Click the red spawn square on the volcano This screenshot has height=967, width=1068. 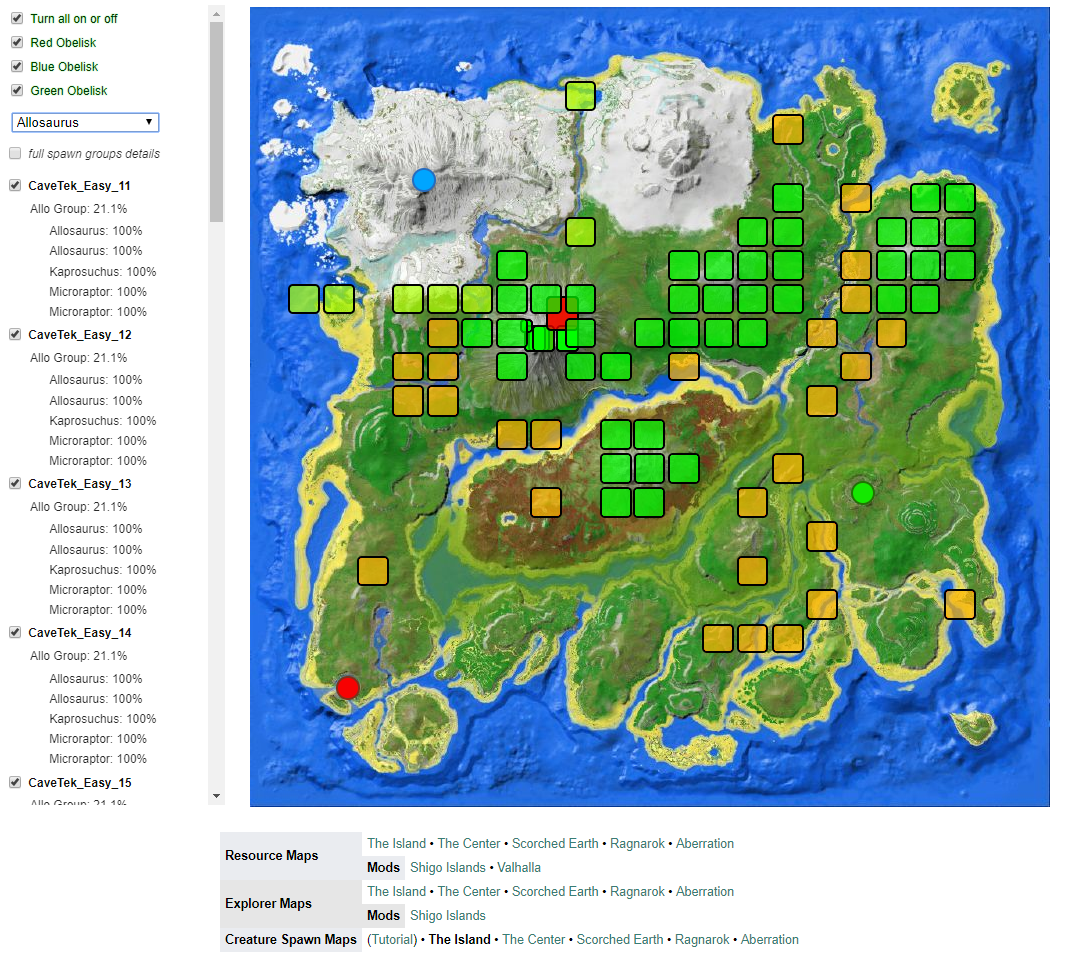pos(561,315)
